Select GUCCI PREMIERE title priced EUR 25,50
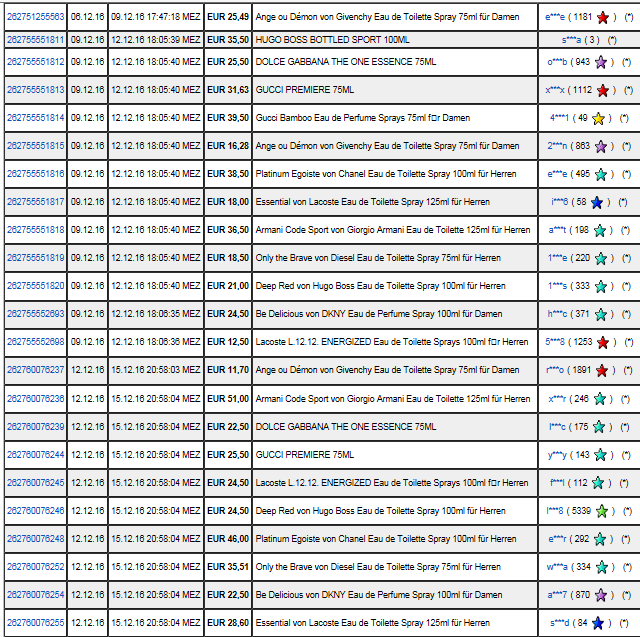Image resolution: width=640 pixels, height=637 pixels. coord(304,455)
